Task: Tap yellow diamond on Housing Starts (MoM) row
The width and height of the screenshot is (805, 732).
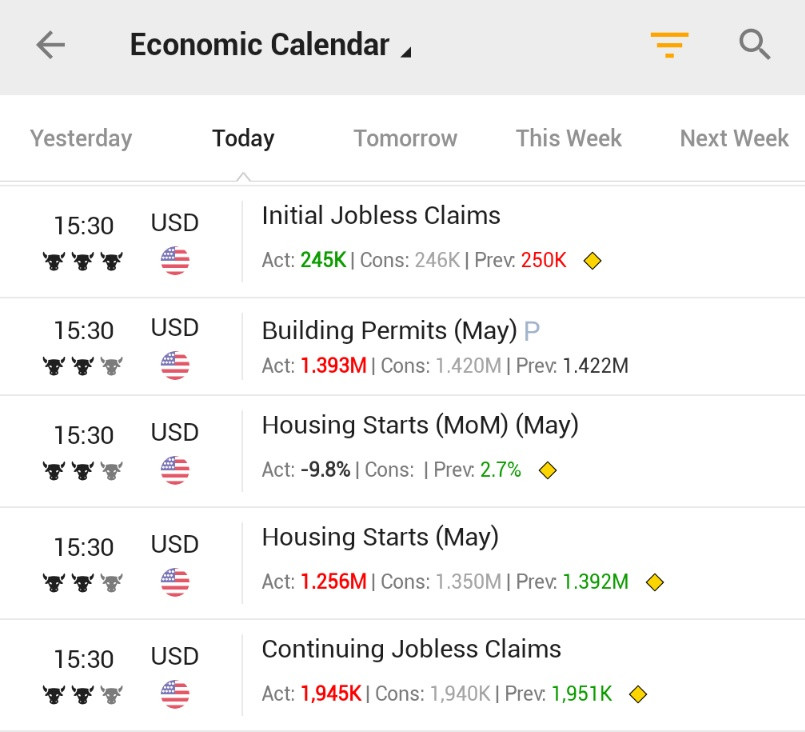Action: (x=547, y=470)
